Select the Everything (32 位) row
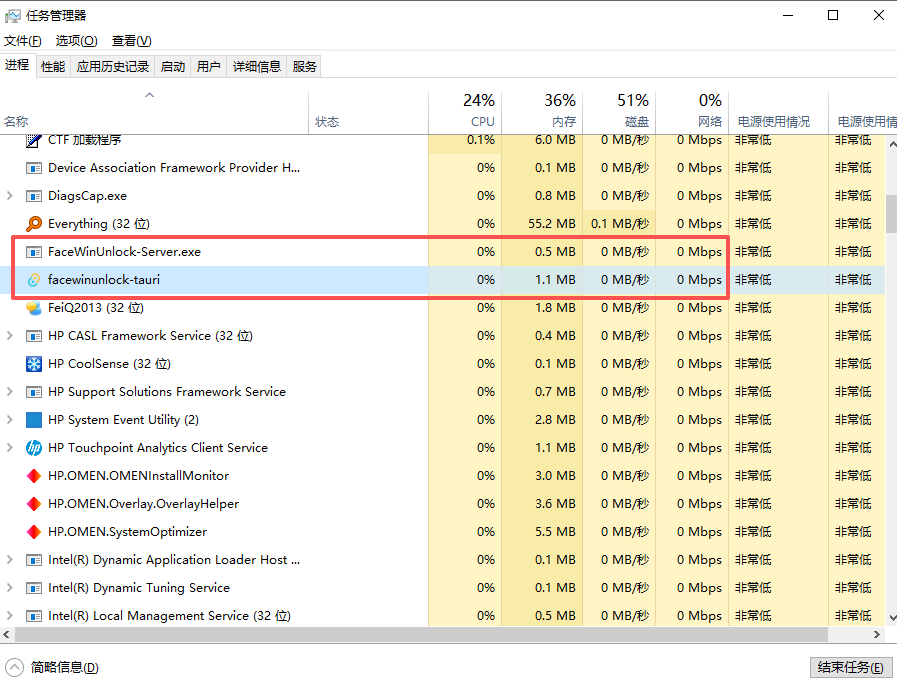The width and height of the screenshot is (897, 691). [443, 224]
